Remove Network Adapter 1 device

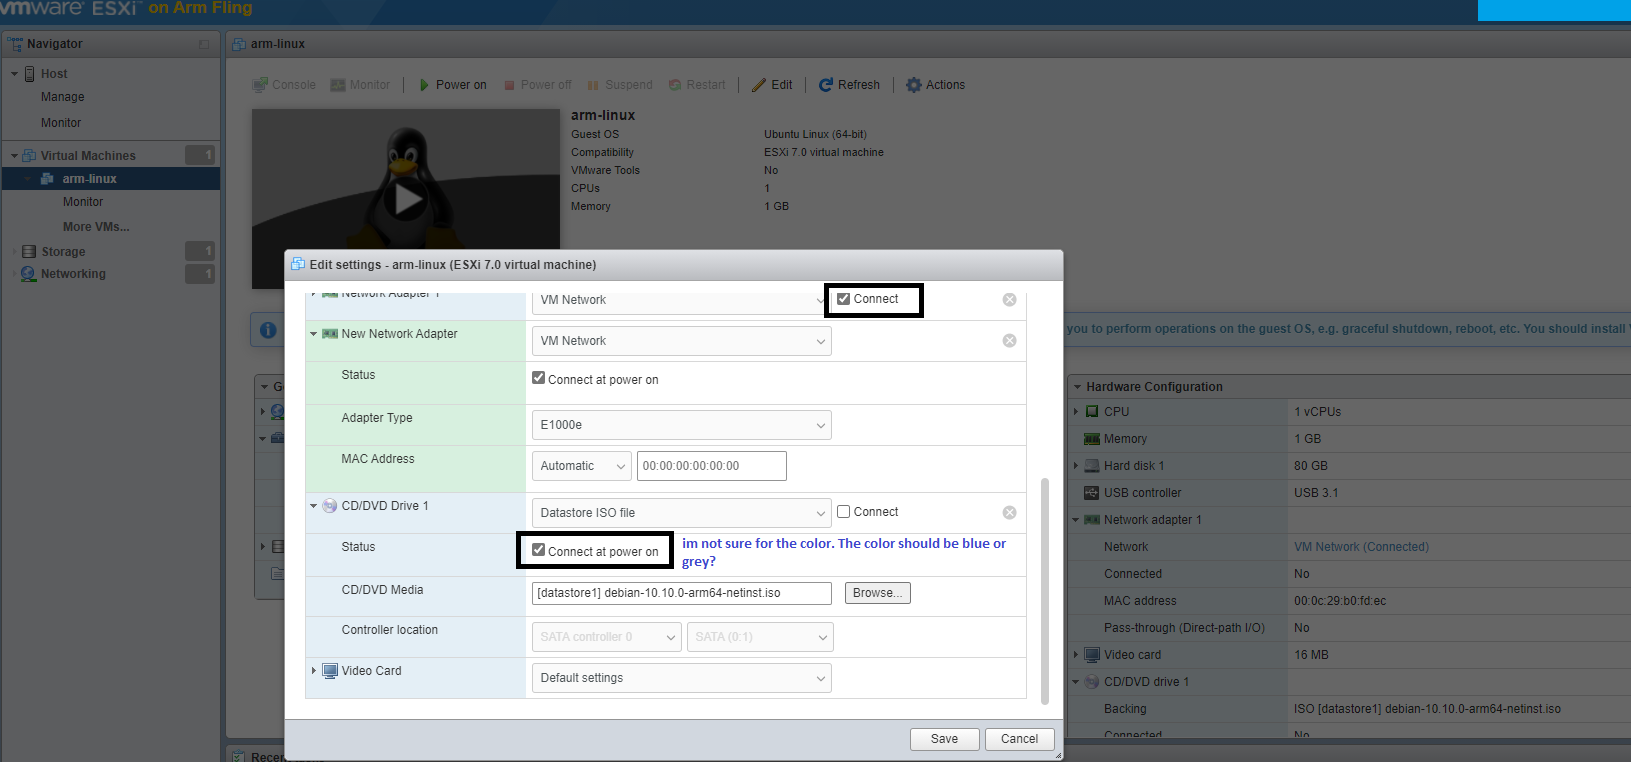point(1009,300)
